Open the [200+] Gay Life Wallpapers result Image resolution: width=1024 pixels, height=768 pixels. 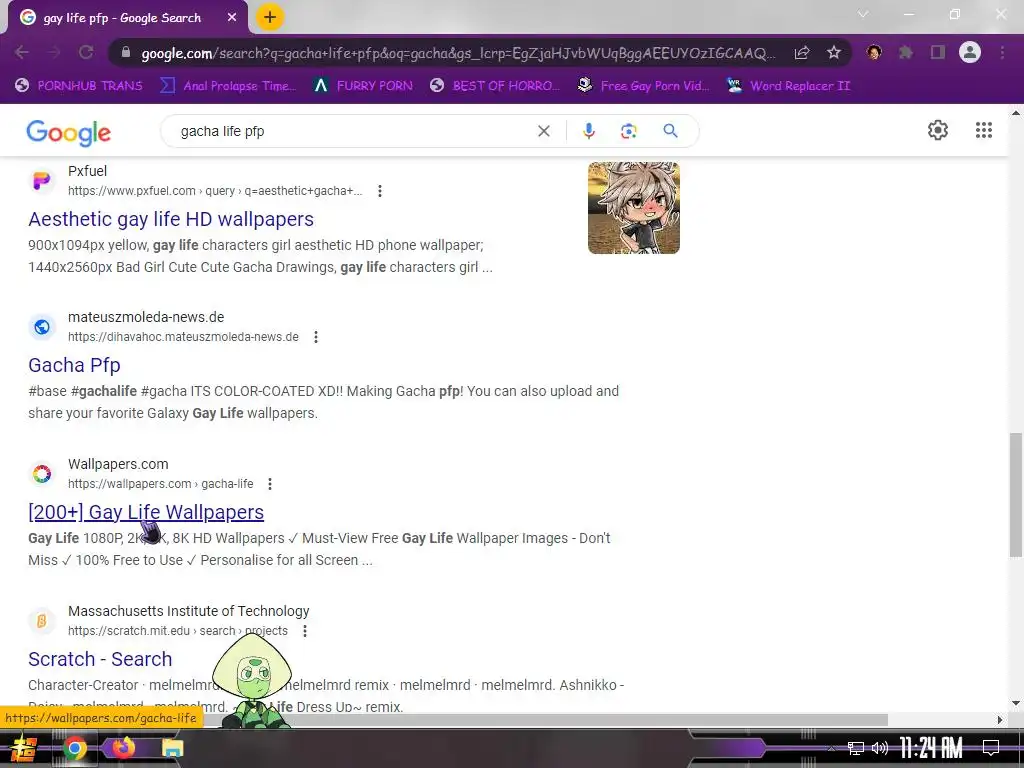point(146,512)
